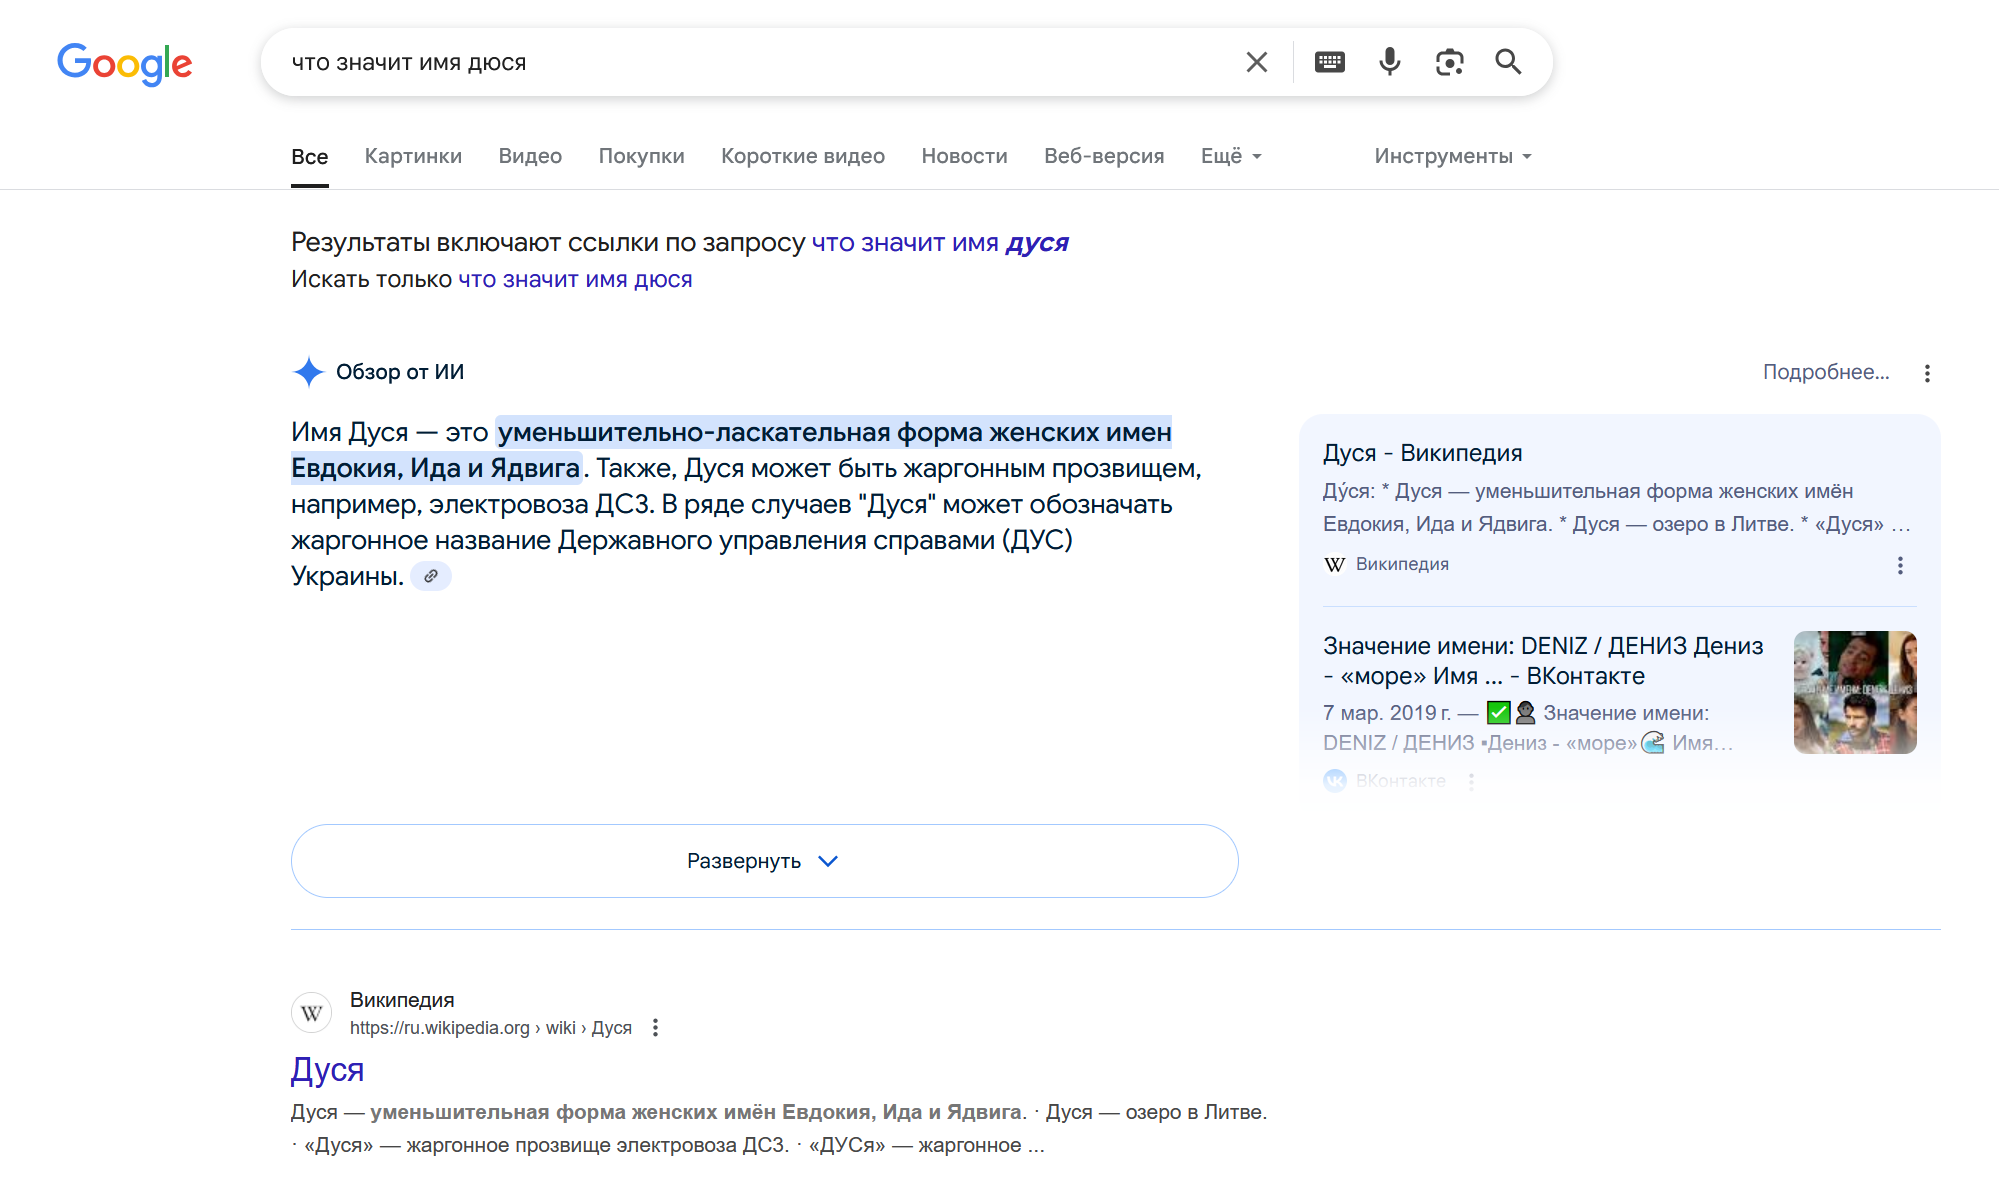Switch to the Покупки tab
This screenshot has height=1179, width=1999.
(641, 156)
